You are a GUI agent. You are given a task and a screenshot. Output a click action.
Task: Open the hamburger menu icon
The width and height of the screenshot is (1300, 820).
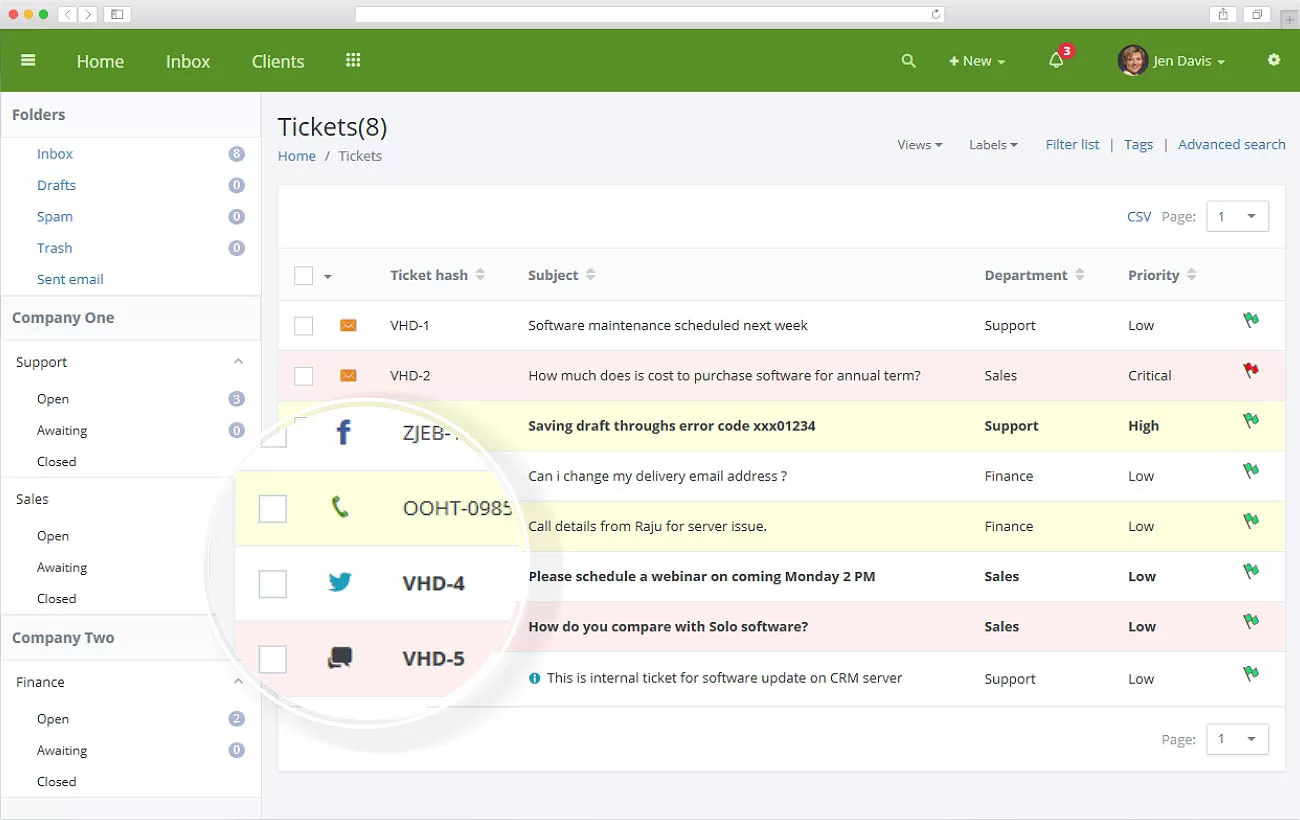[28, 60]
